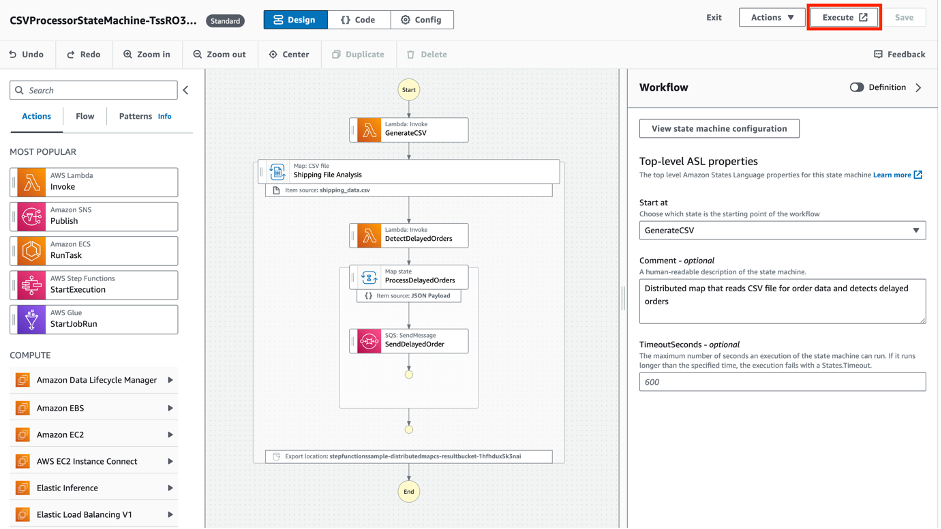Expand the Elastic Inference category
941x529 pixels.
pyautogui.click(x=170, y=488)
